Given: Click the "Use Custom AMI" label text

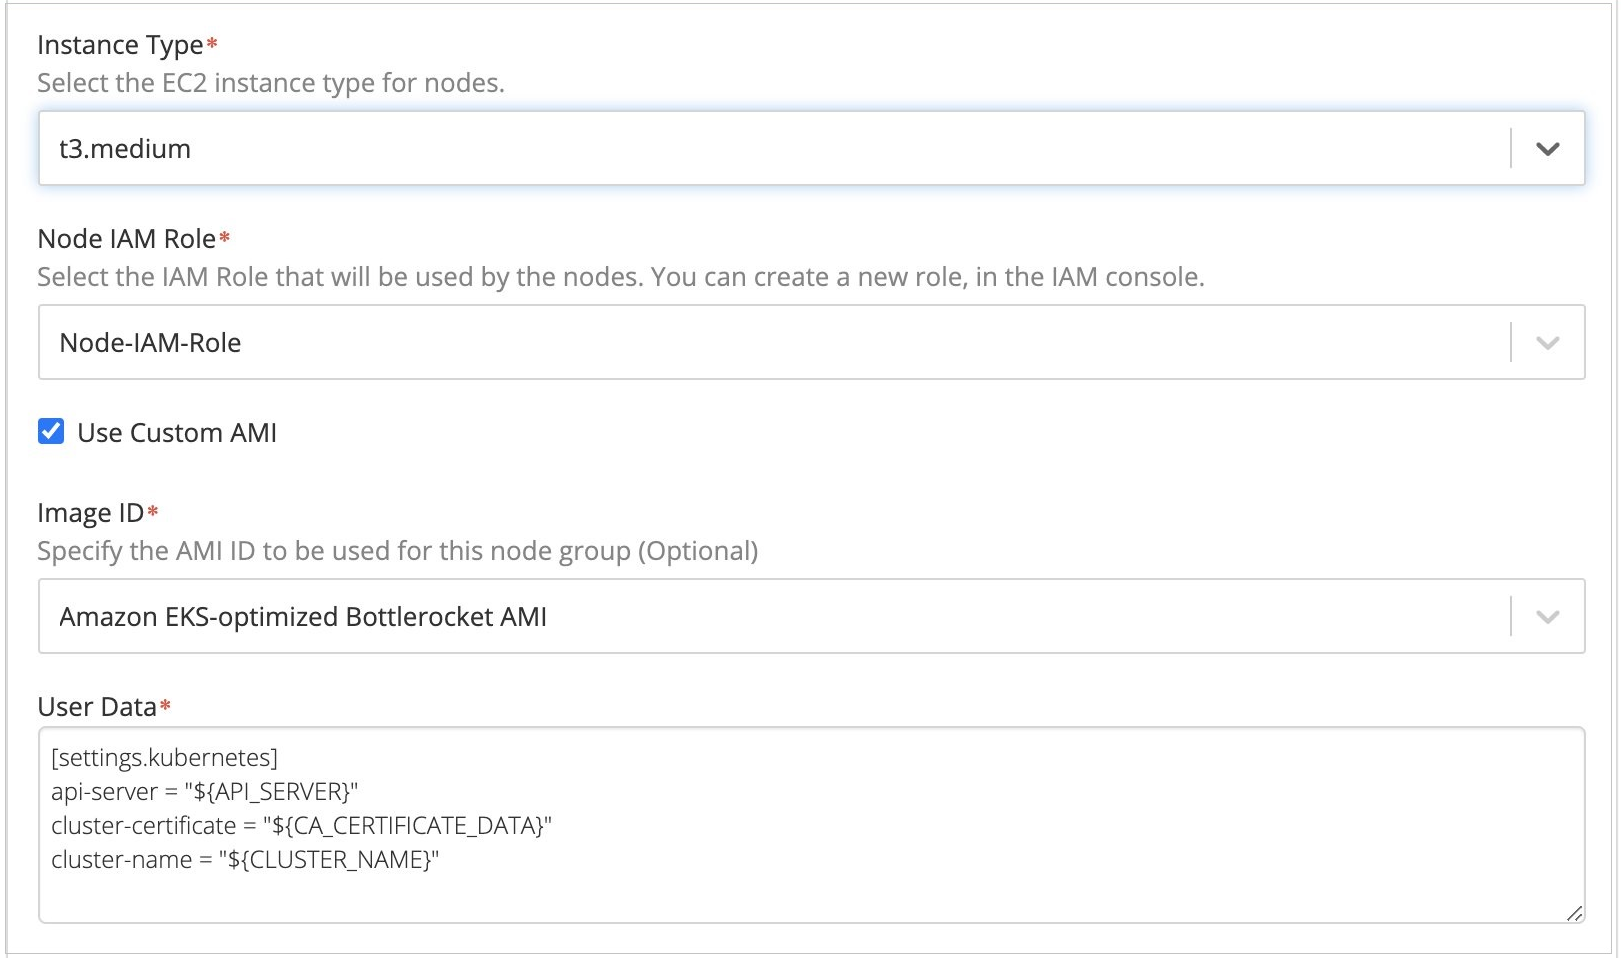Looking at the screenshot, I should coord(177,433).
